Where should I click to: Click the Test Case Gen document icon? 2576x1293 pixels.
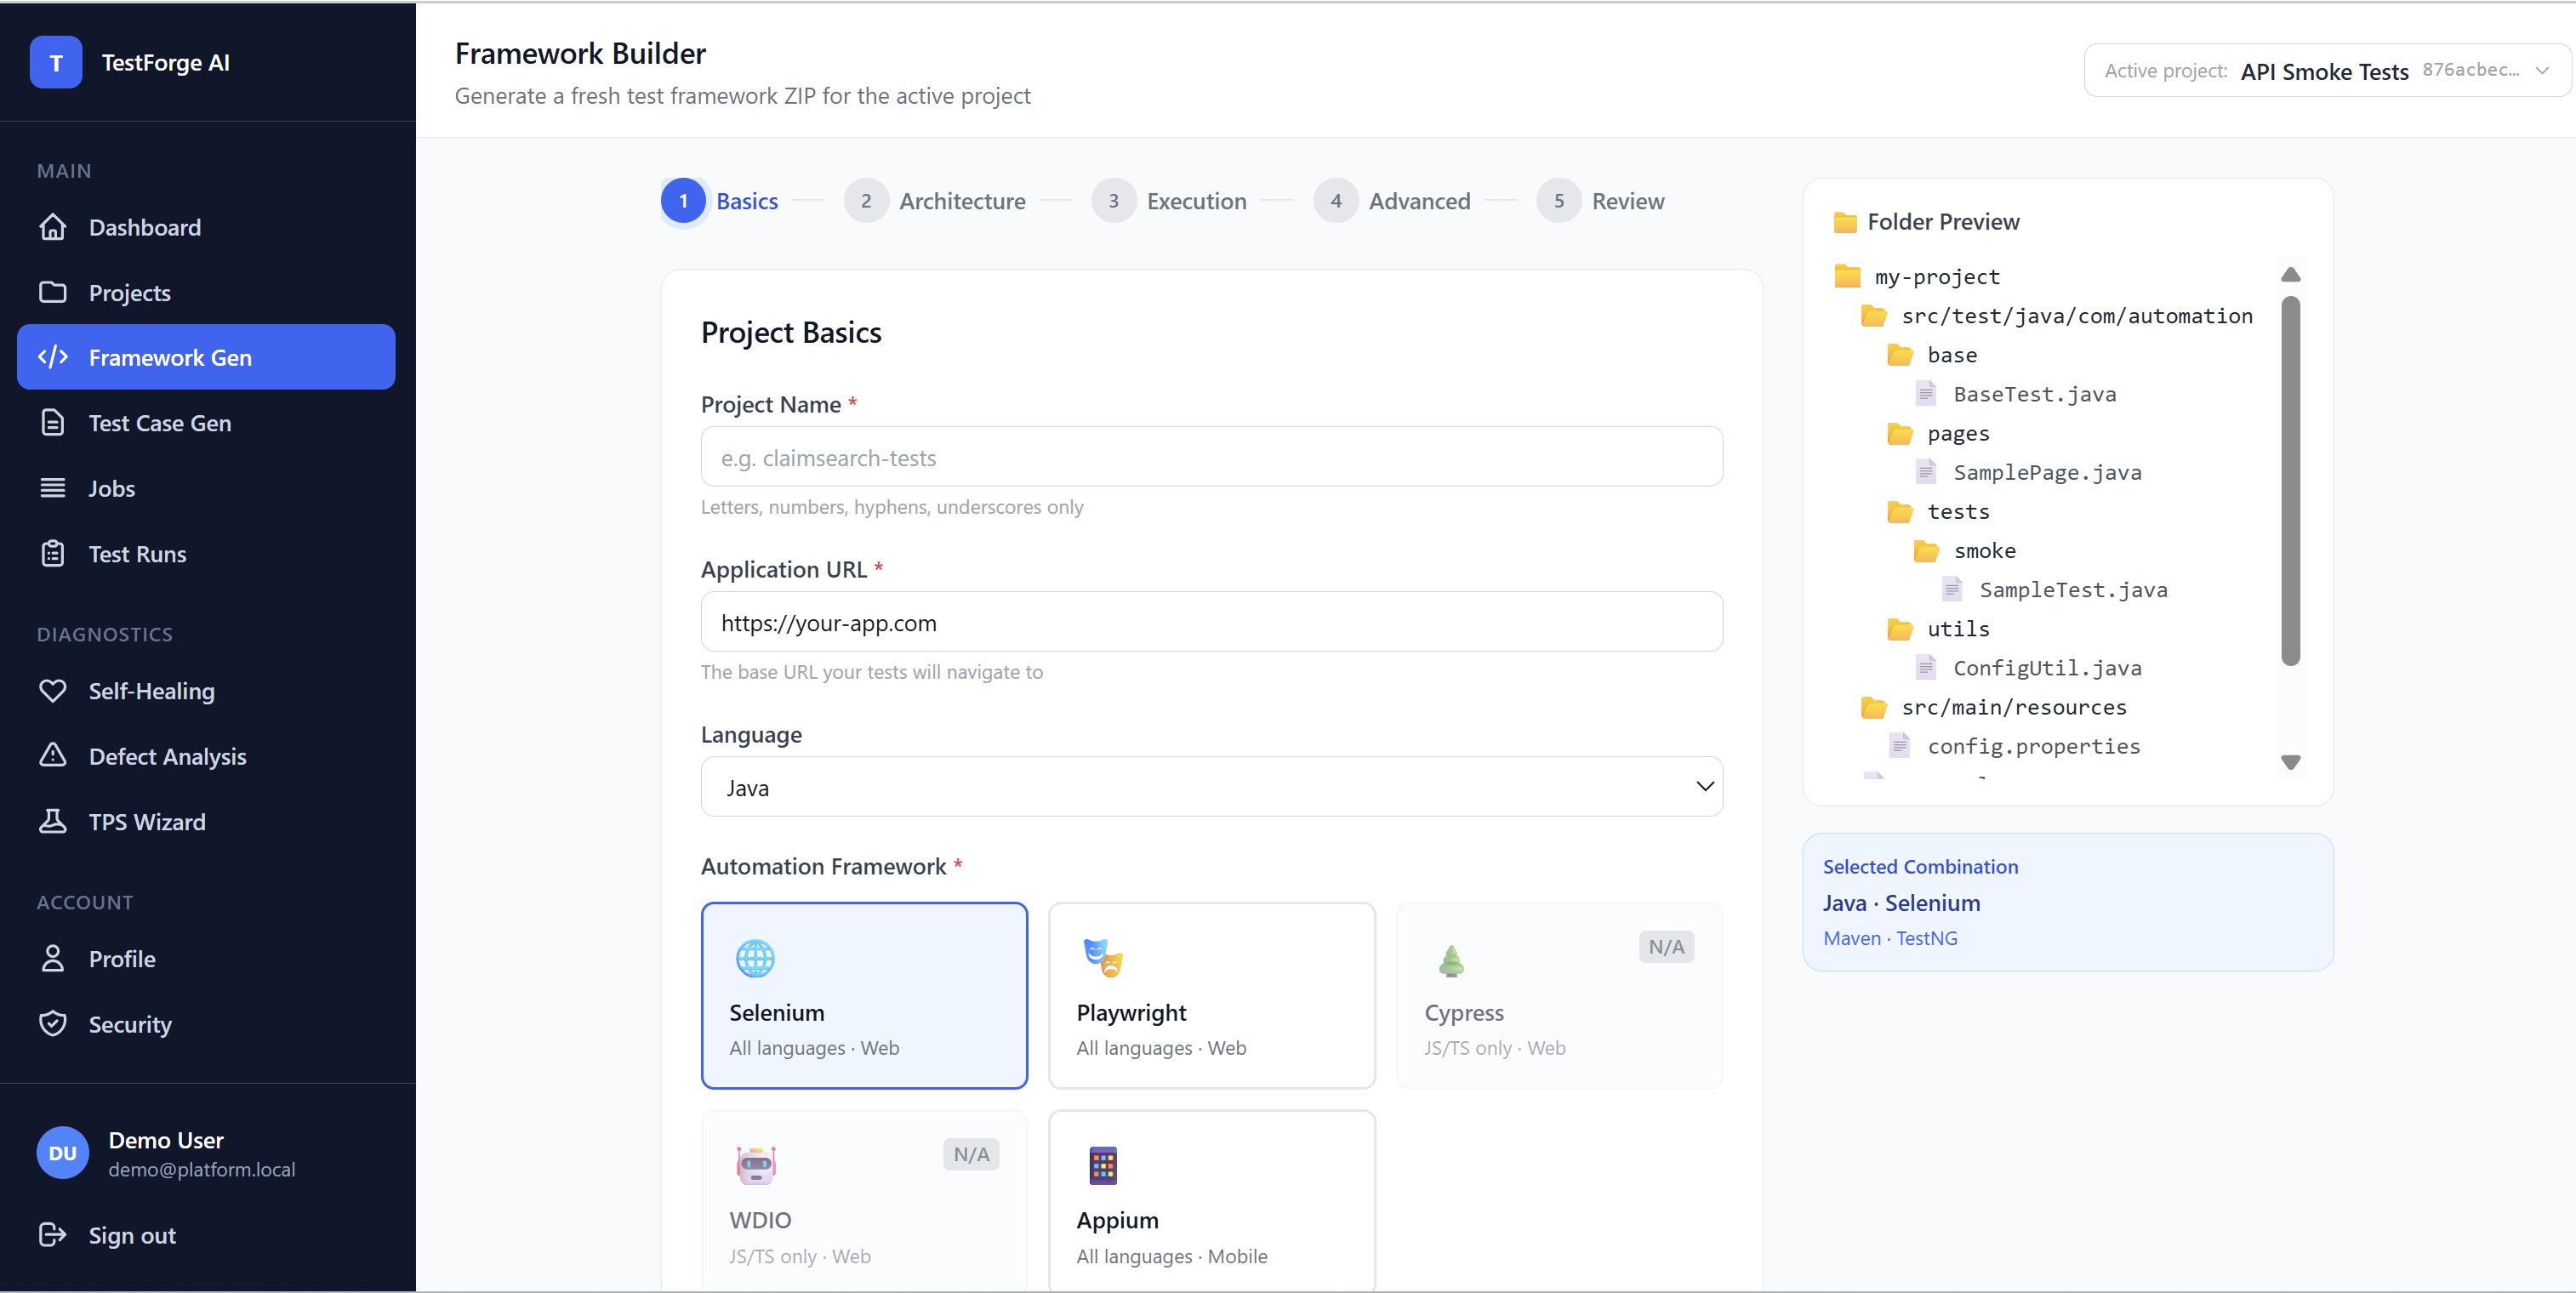click(x=53, y=422)
